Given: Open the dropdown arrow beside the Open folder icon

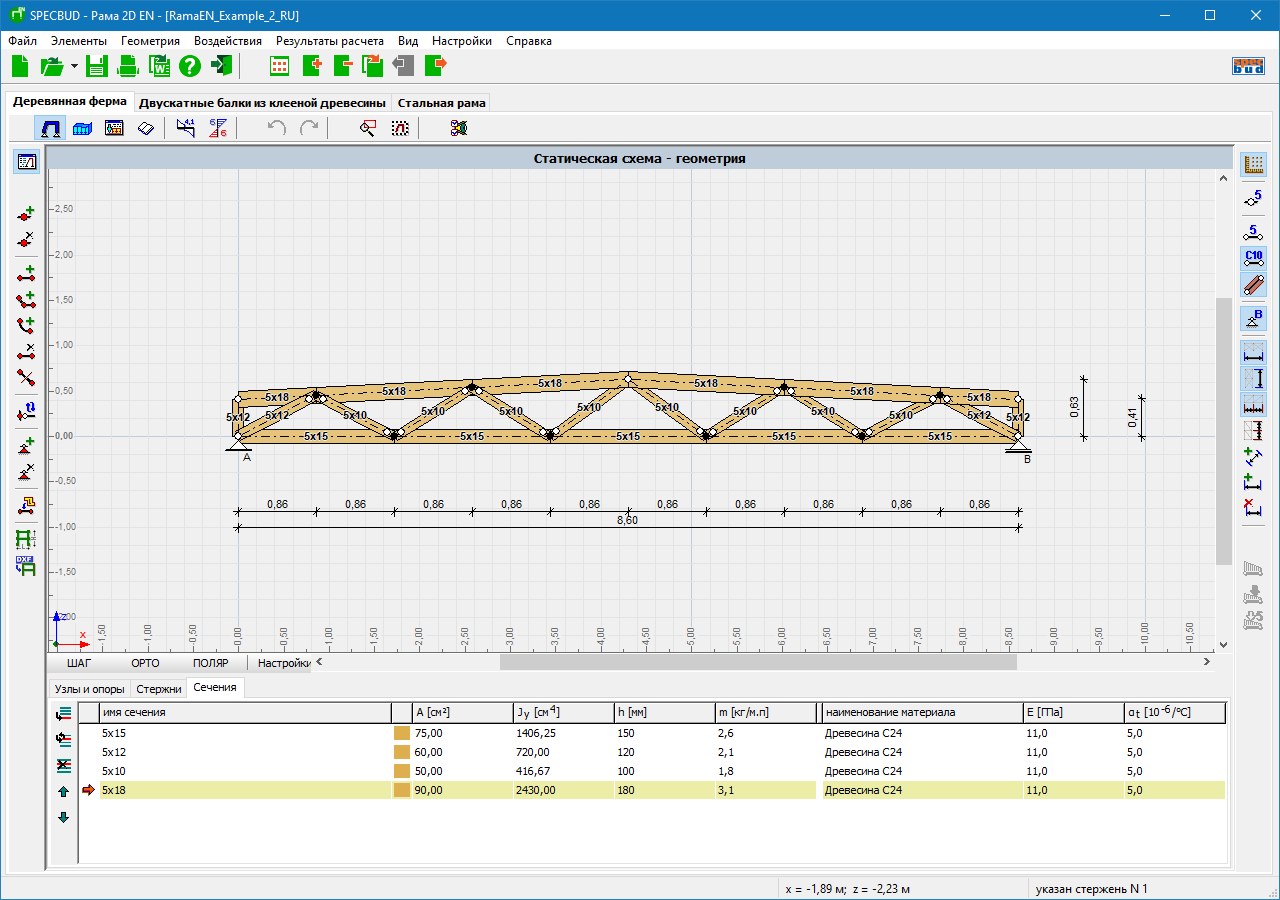Looking at the screenshot, I should tap(75, 67).
